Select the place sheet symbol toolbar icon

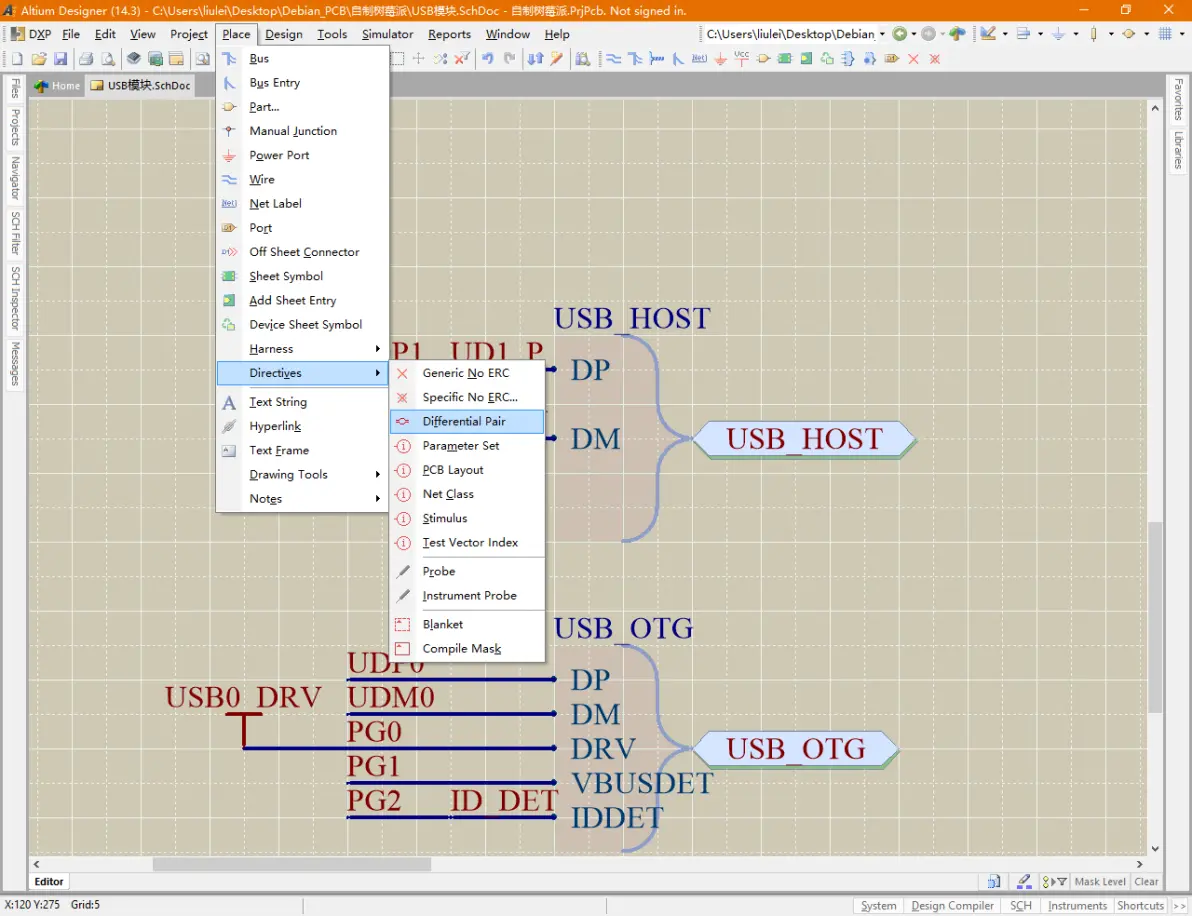pos(785,59)
